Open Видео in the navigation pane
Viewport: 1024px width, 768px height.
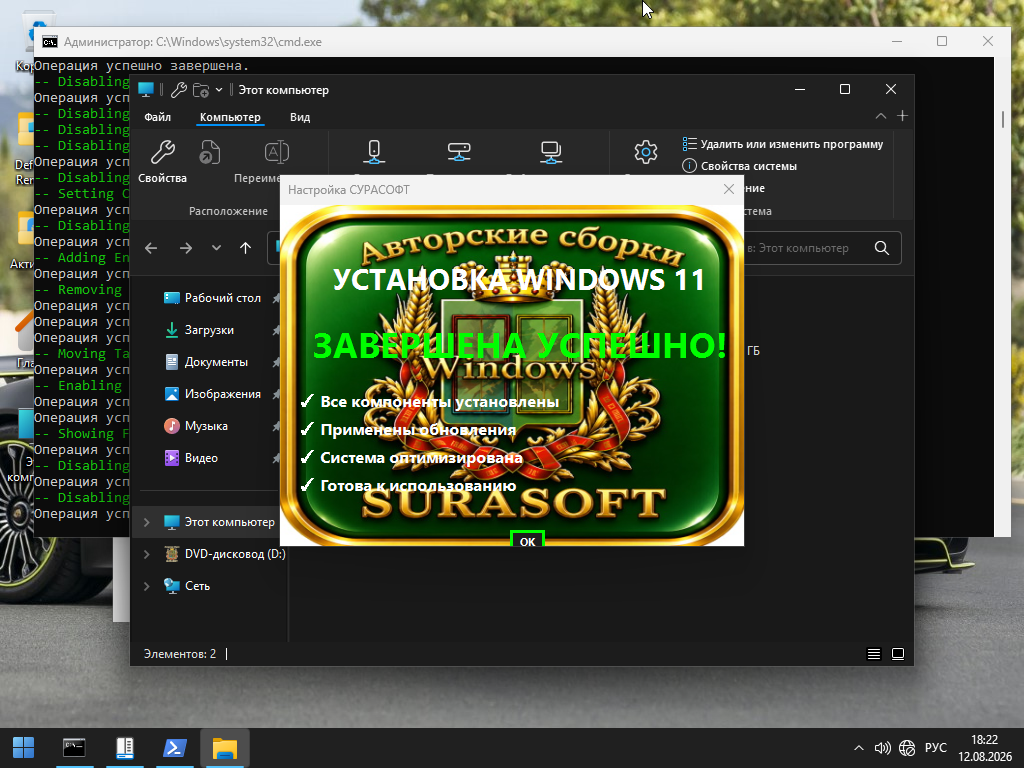click(191, 458)
